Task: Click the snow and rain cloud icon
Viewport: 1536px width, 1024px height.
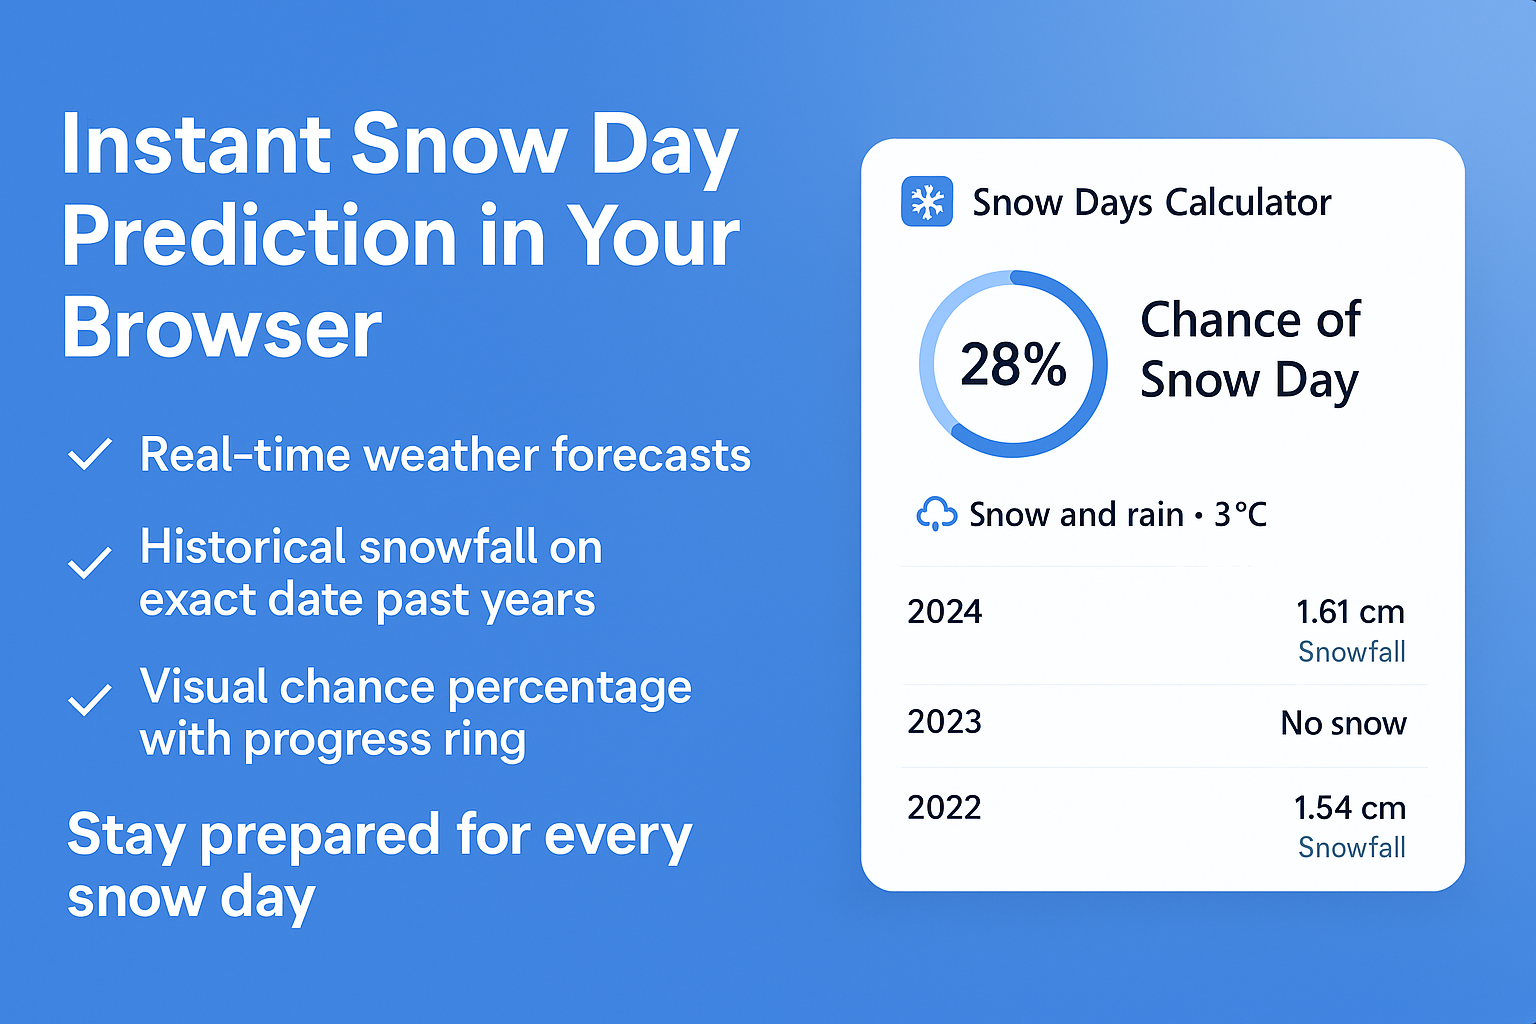Action: point(936,514)
